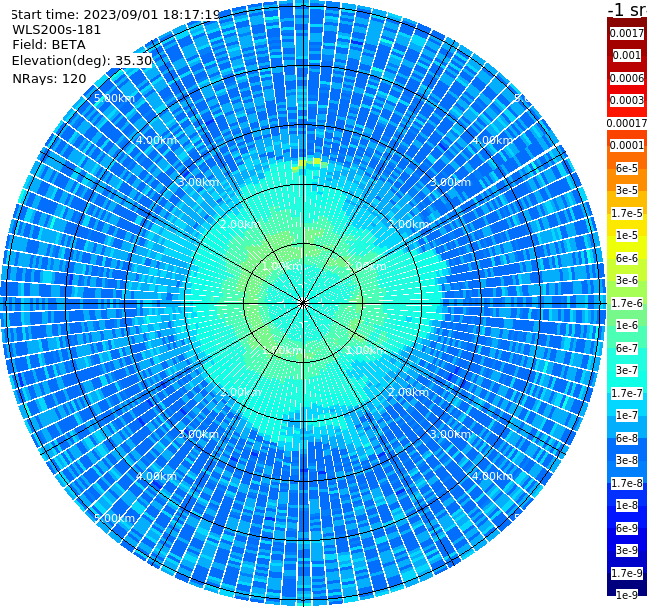Select the 3e-6 colorbar label
Screen dimensions: 647x607
(x=627, y=280)
